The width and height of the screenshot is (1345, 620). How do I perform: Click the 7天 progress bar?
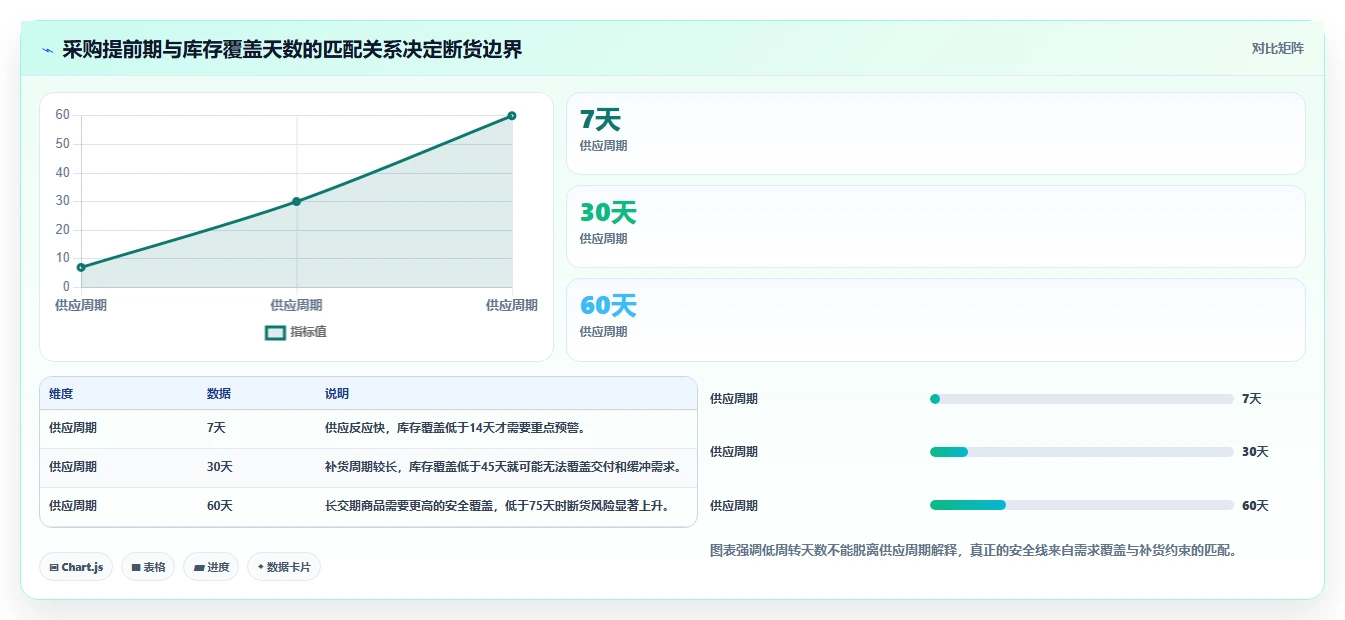point(1082,399)
